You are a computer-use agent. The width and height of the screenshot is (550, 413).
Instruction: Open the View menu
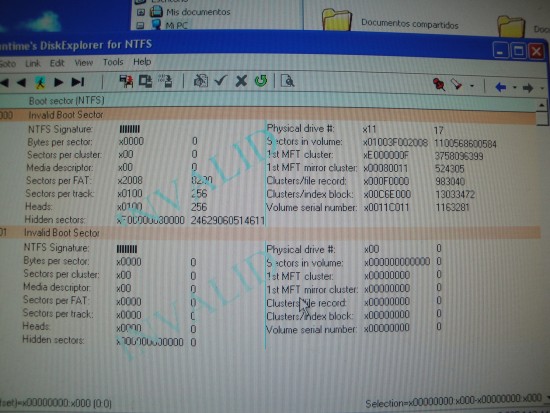point(83,63)
